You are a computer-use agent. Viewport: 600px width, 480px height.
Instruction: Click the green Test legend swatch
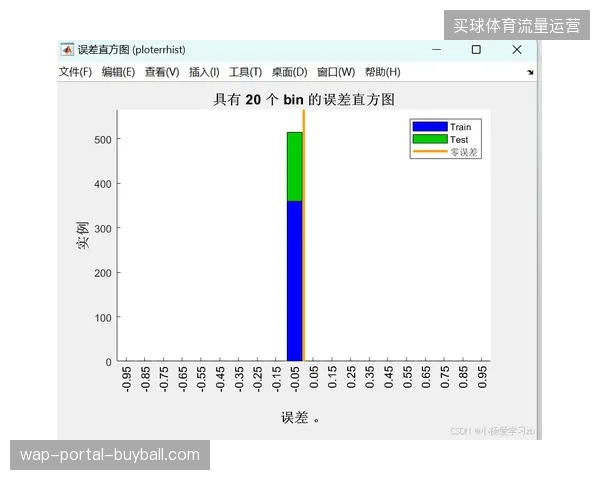(430, 139)
